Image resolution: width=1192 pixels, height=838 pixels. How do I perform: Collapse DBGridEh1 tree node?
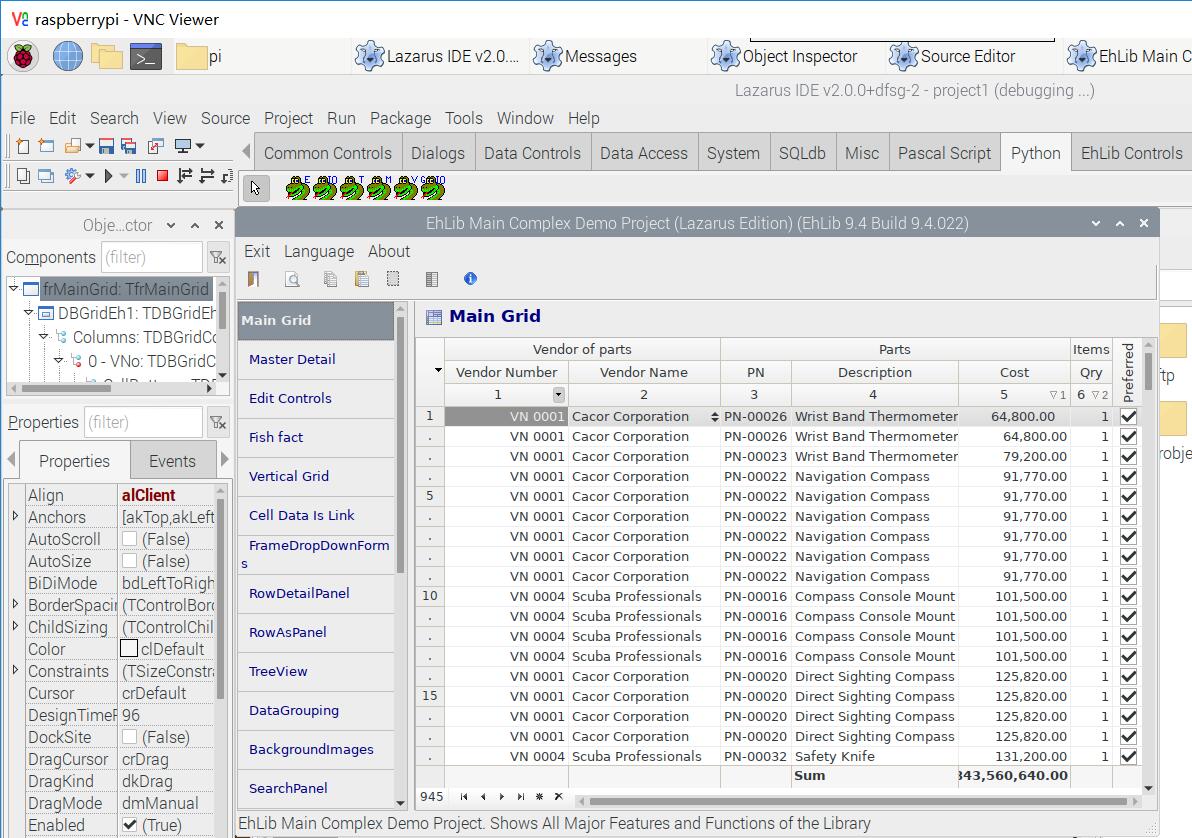pyautogui.click(x=29, y=313)
